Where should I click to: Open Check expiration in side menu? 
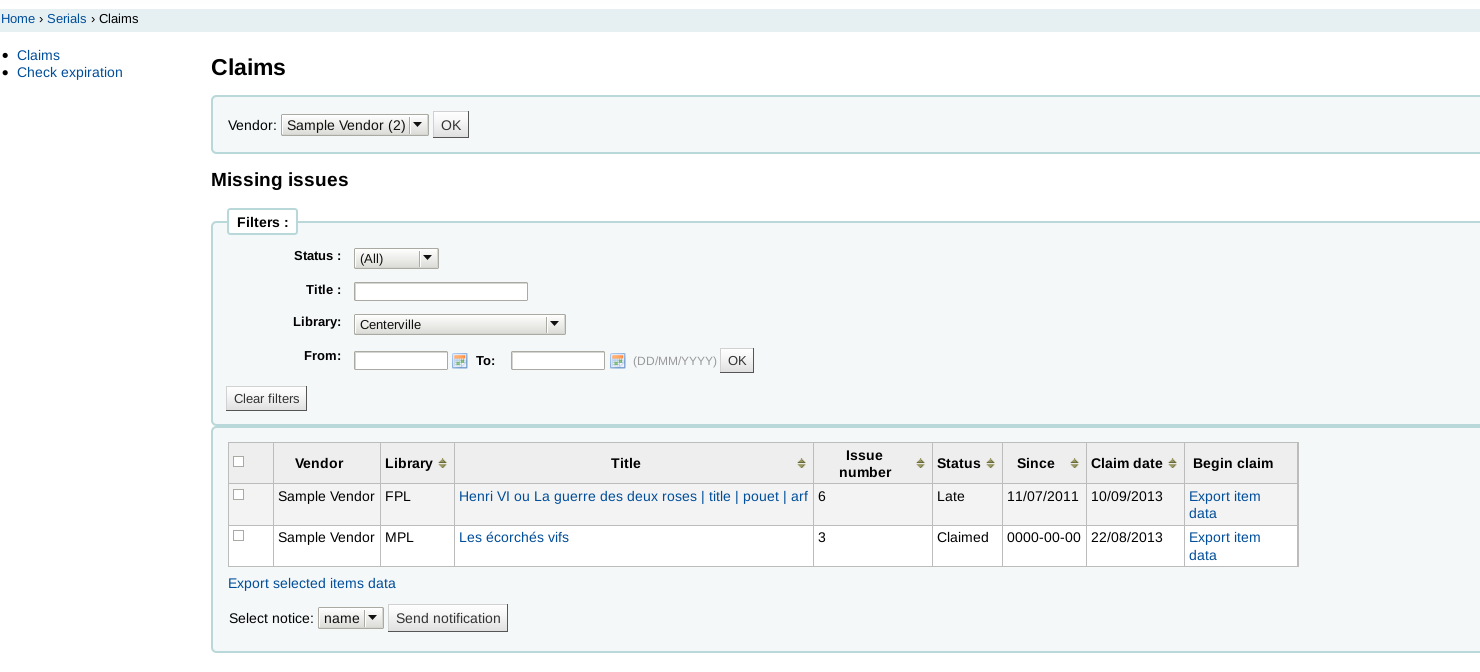pos(70,73)
